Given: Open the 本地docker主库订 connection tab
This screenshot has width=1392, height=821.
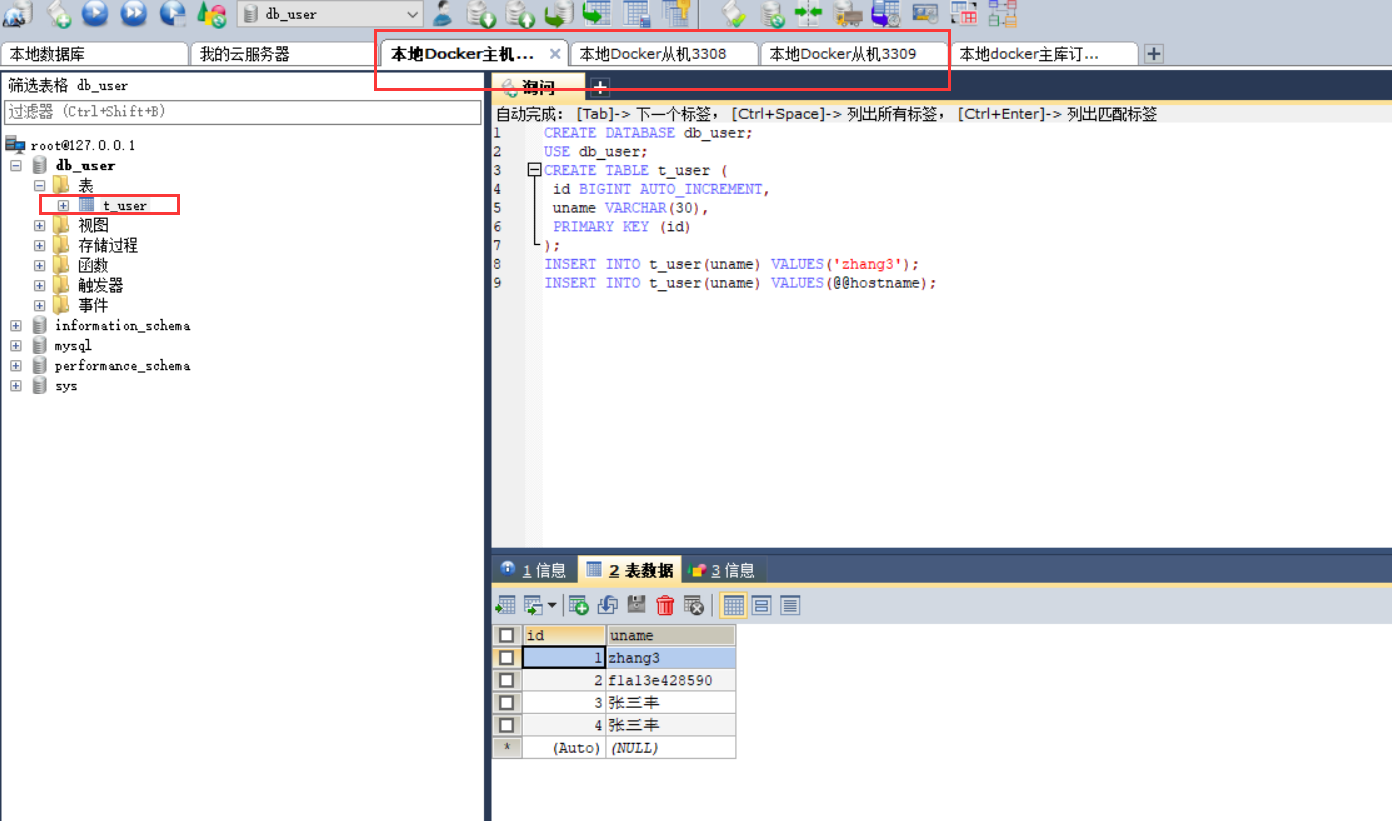Looking at the screenshot, I should pyautogui.click(x=1044, y=54).
